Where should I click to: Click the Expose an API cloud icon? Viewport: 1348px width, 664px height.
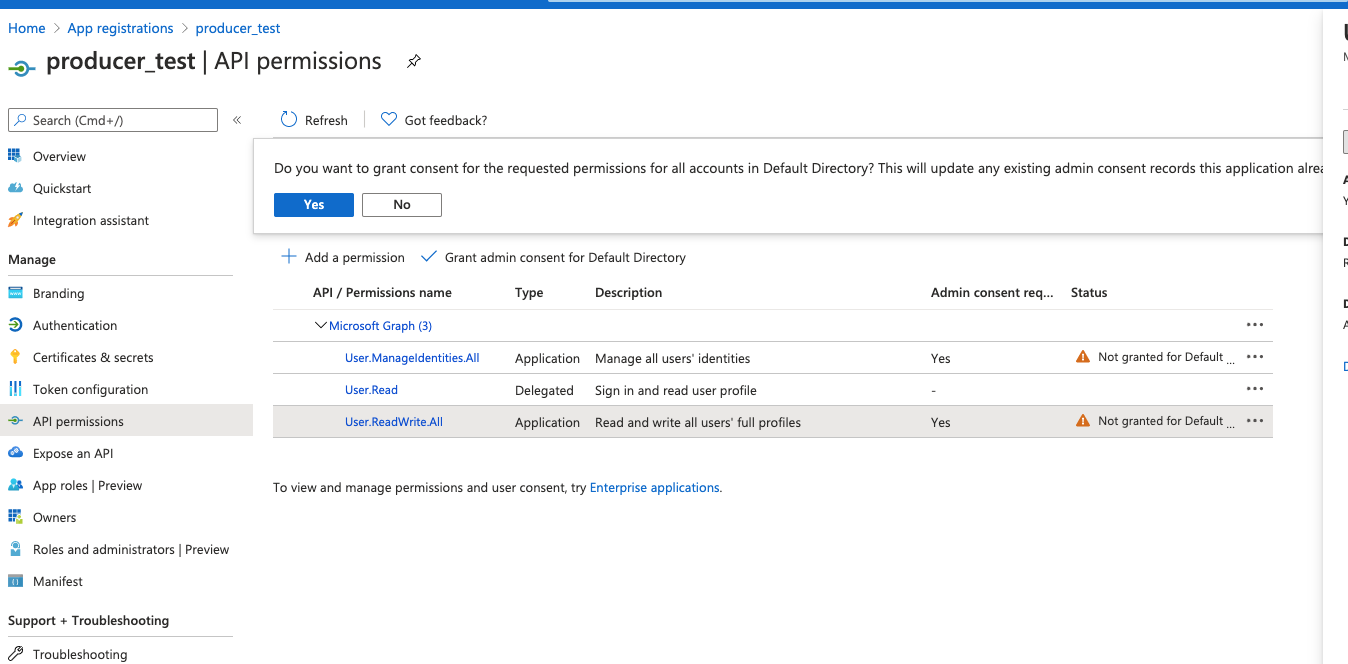point(15,453)
